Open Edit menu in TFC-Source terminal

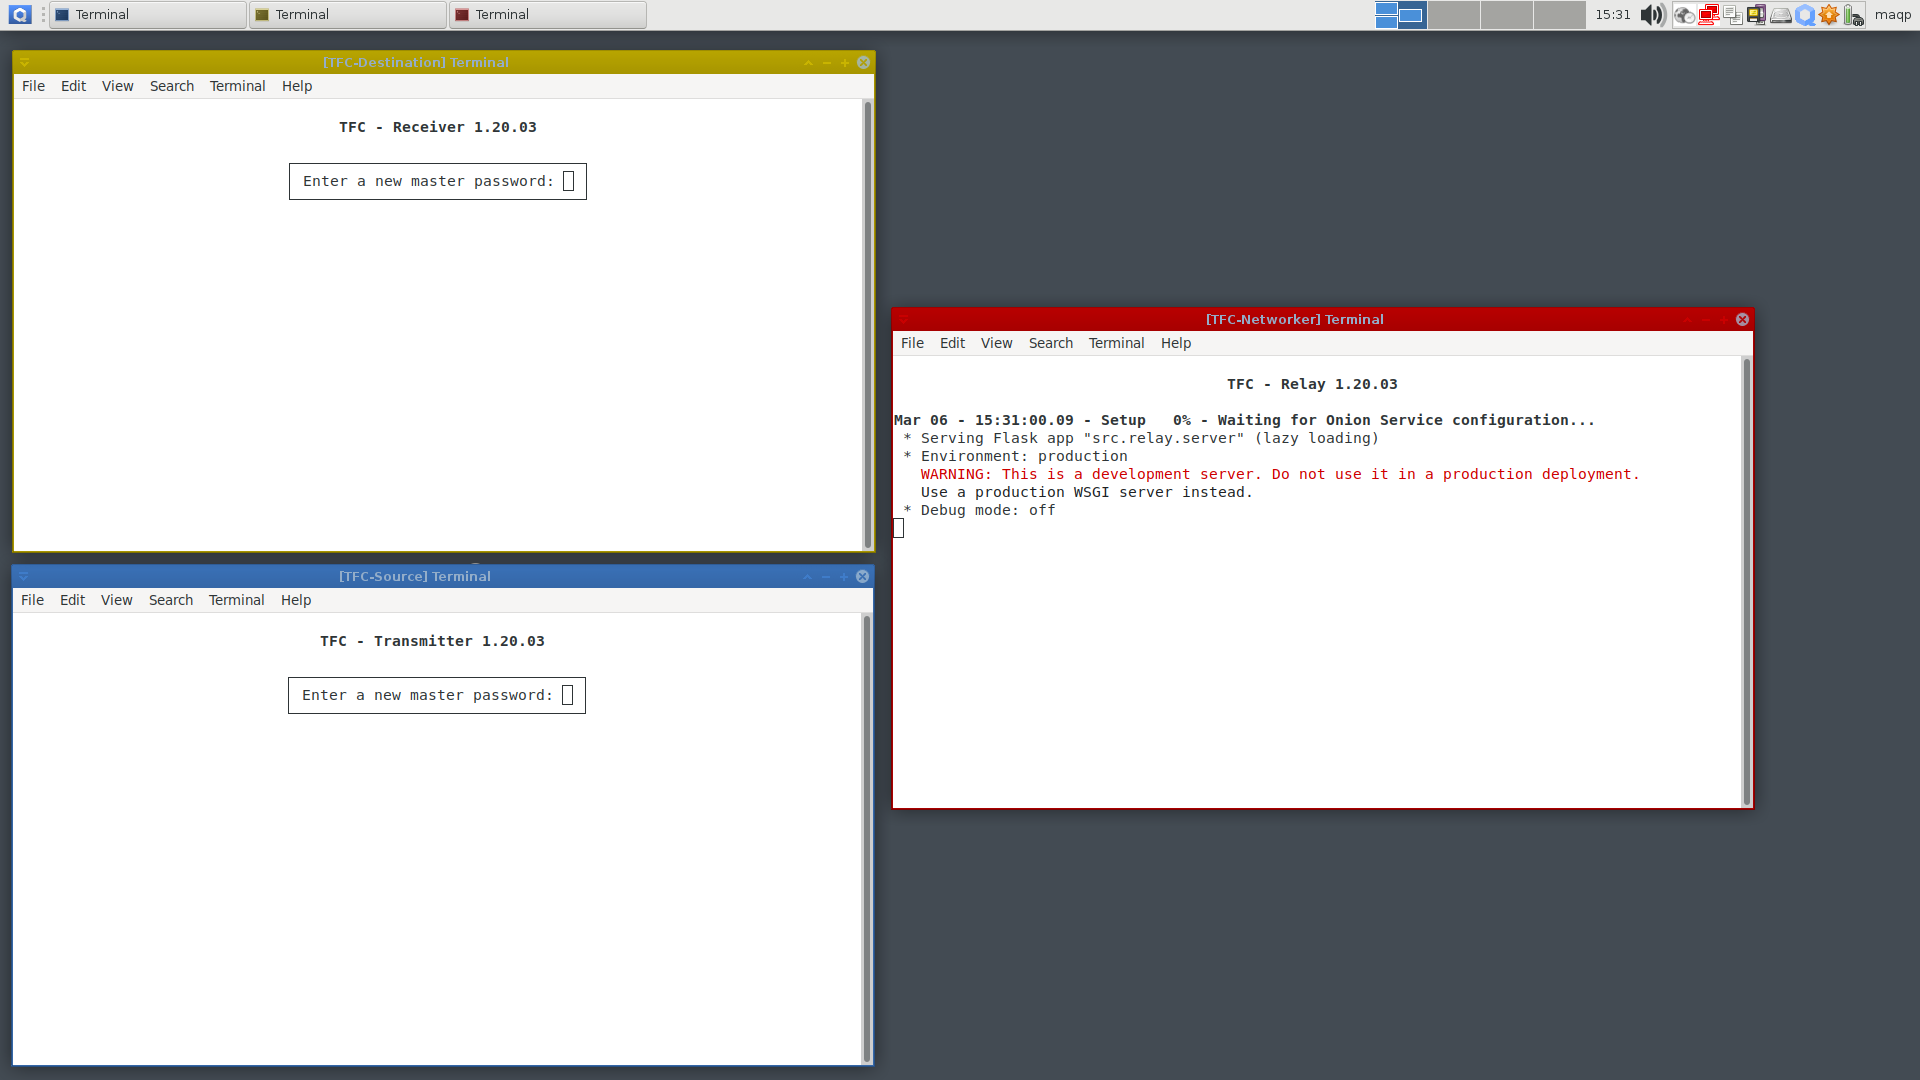click(x=73, y=600)
